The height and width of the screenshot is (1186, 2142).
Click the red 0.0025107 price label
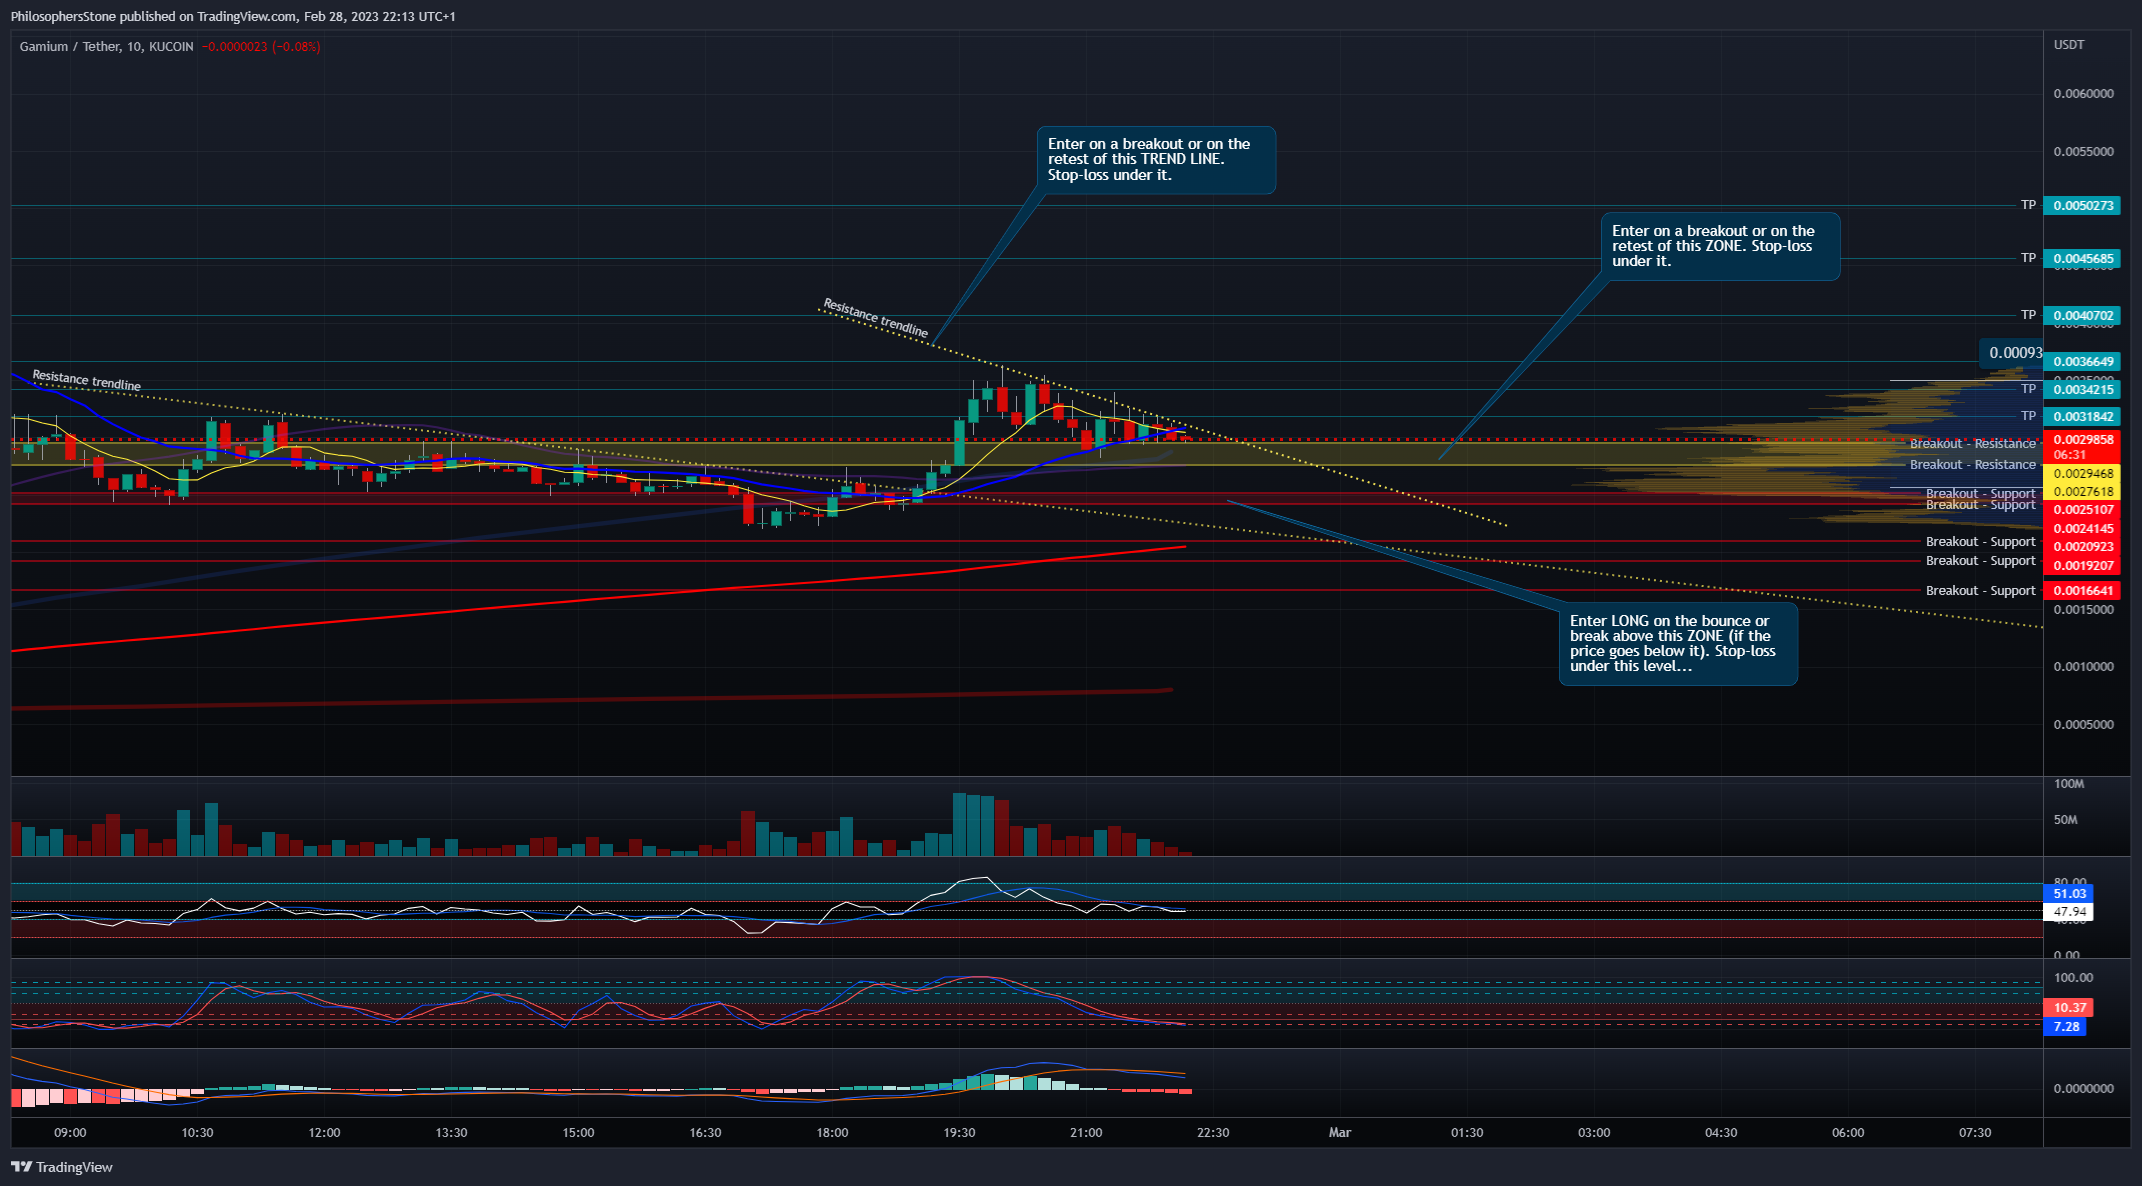tap(2082, 509)
